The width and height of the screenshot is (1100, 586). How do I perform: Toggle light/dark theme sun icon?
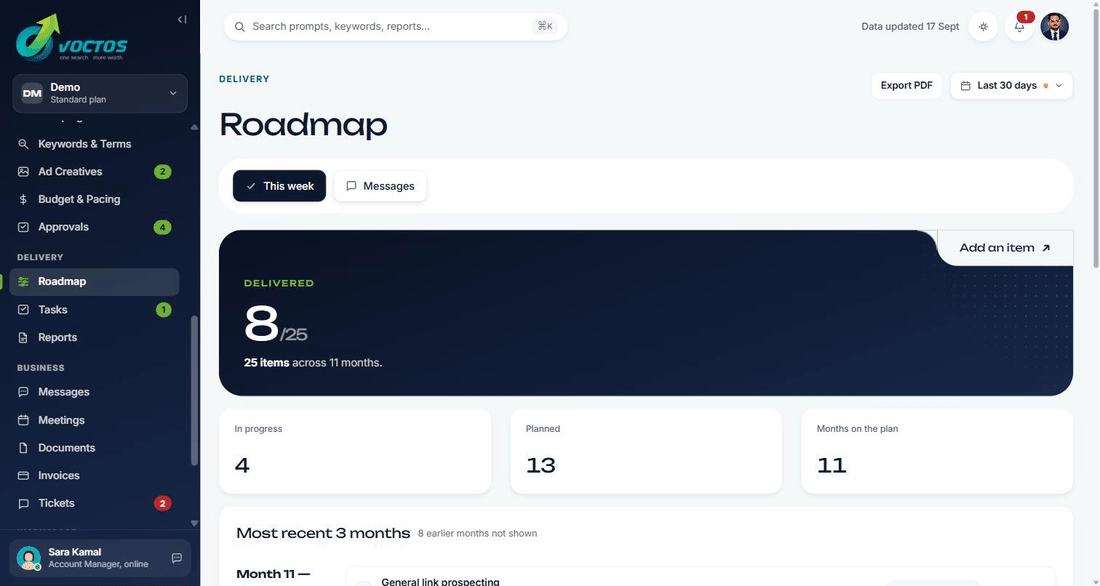pyautogui.click(x=984, y=27)
